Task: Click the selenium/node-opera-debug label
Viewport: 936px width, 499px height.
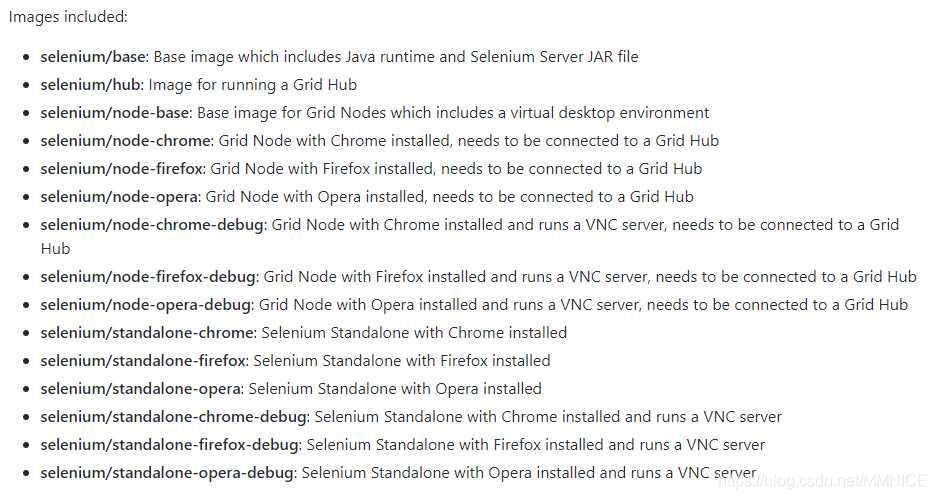Action: [x=146, y=305]
